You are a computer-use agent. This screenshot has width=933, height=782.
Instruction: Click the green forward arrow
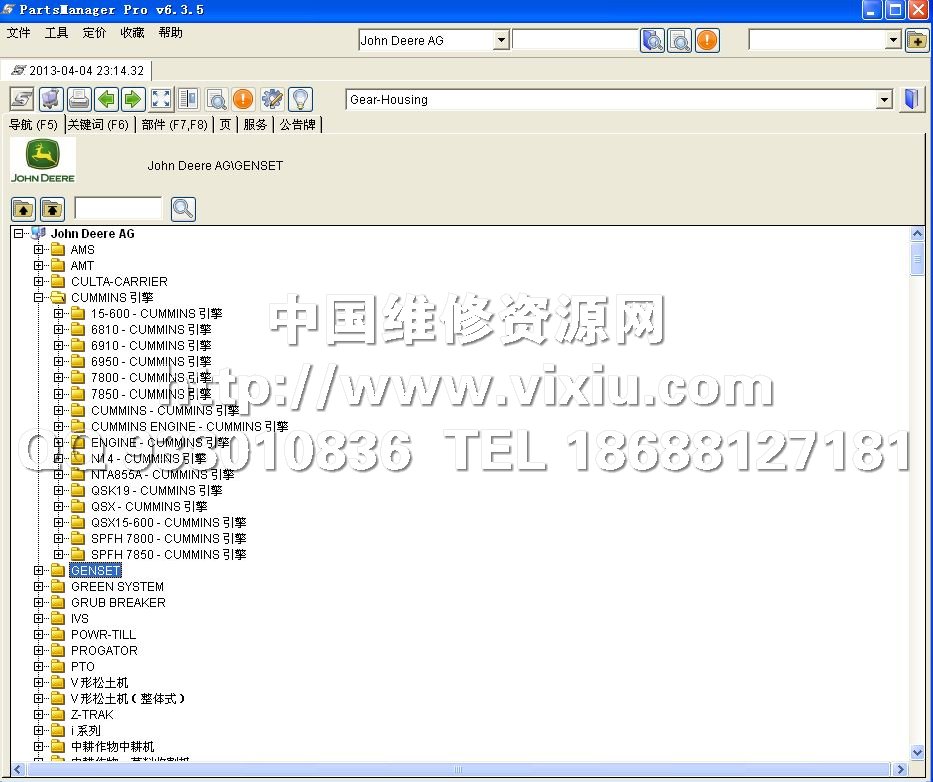[133, 99]
